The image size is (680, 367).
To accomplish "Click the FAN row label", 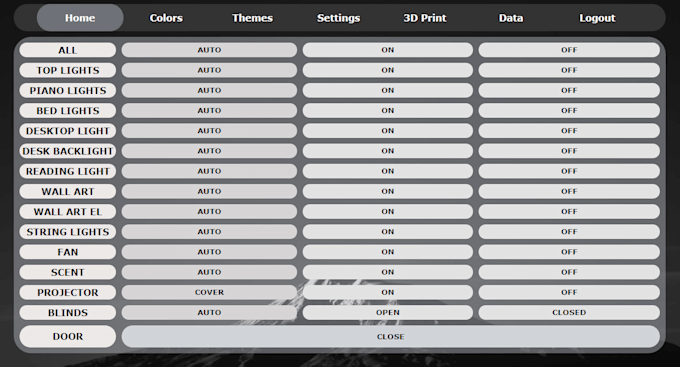I will click(x=68, y=252).
